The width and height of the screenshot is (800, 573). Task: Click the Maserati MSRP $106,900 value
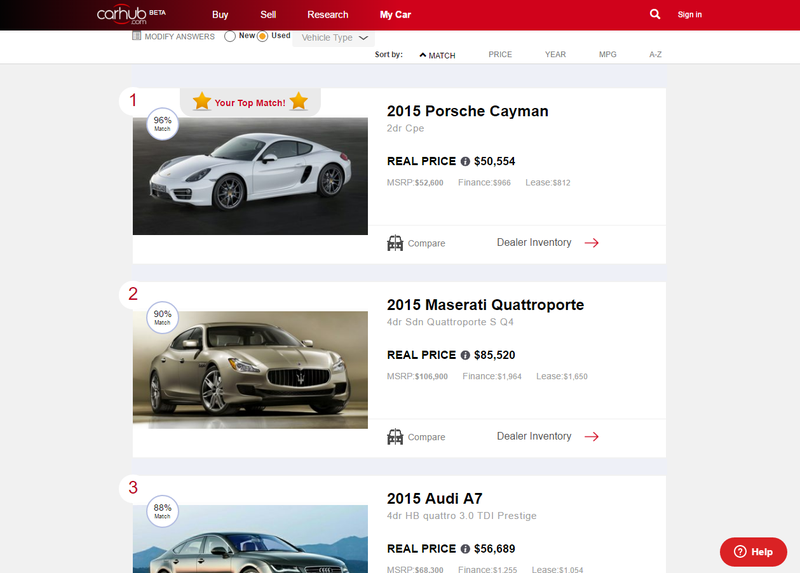pos(431,377)
